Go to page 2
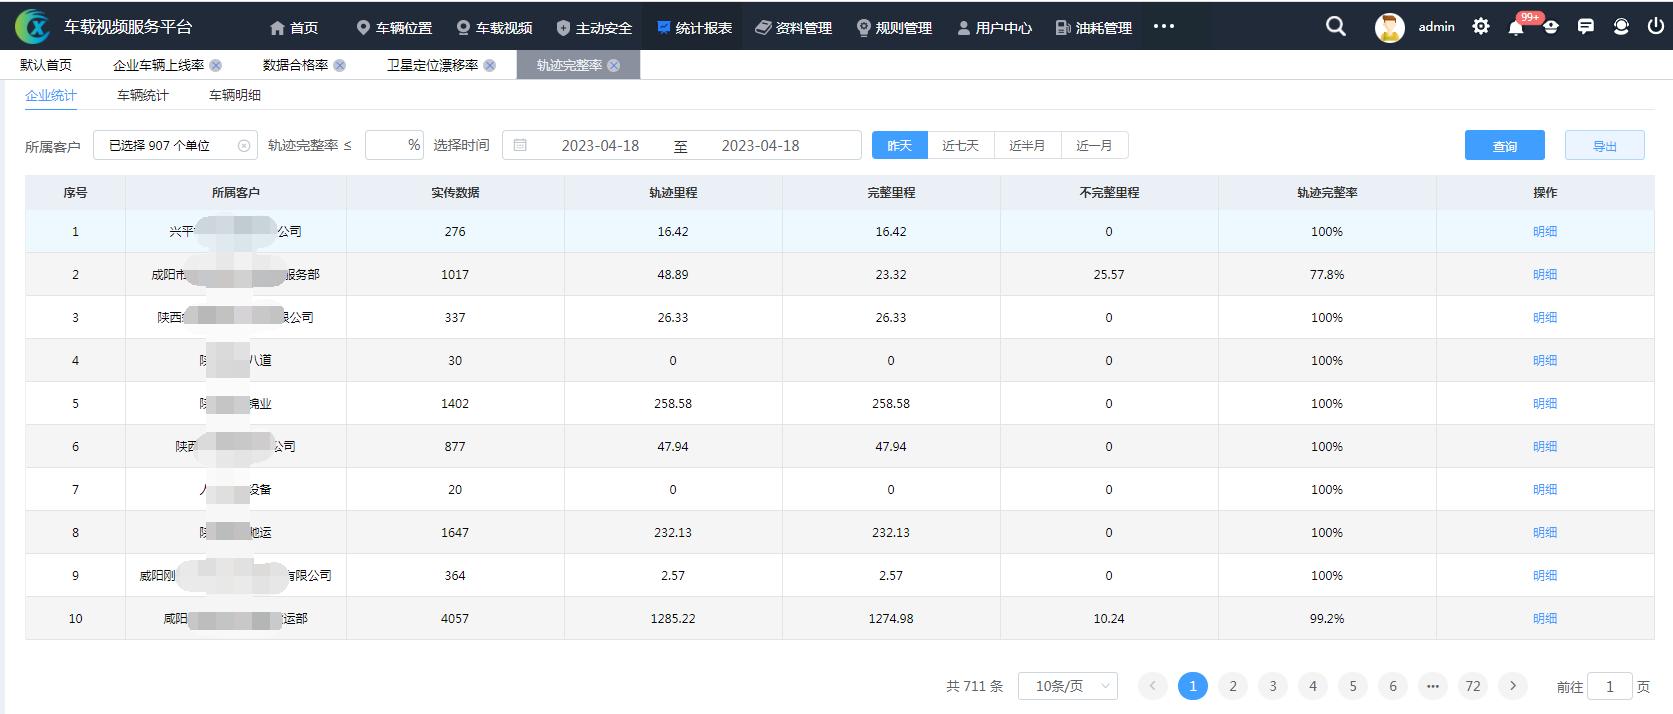This screenshot has width=1673, height=714. [x=1233, y=686]
